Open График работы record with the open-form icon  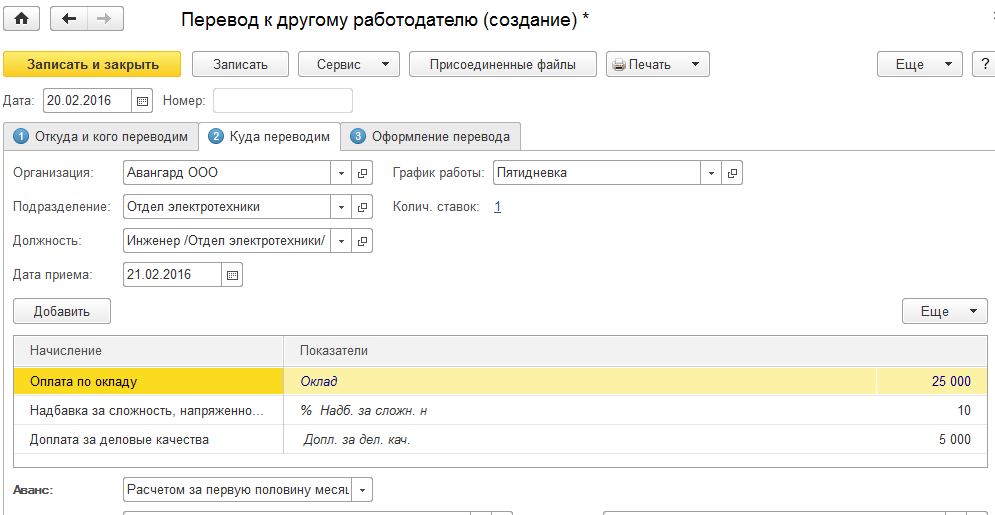click(x=733, y=173)
